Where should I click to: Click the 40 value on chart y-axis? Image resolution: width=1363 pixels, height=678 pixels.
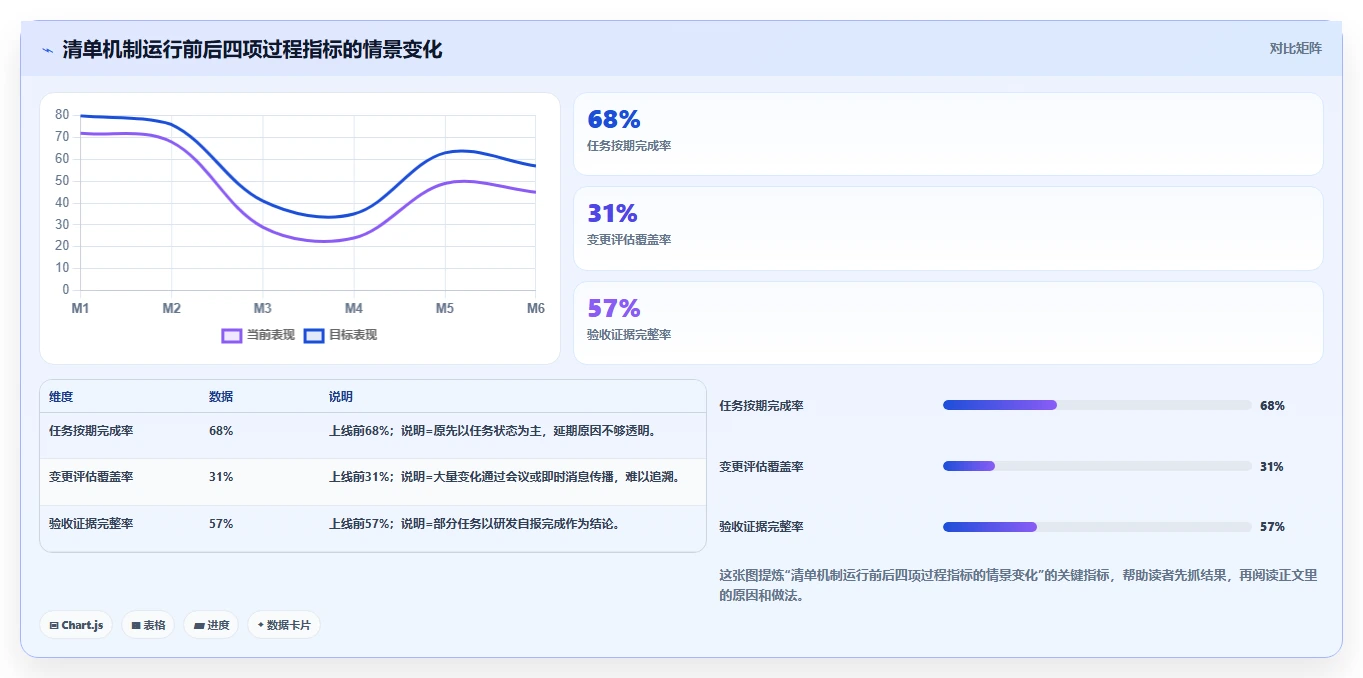tap(62, 202)
